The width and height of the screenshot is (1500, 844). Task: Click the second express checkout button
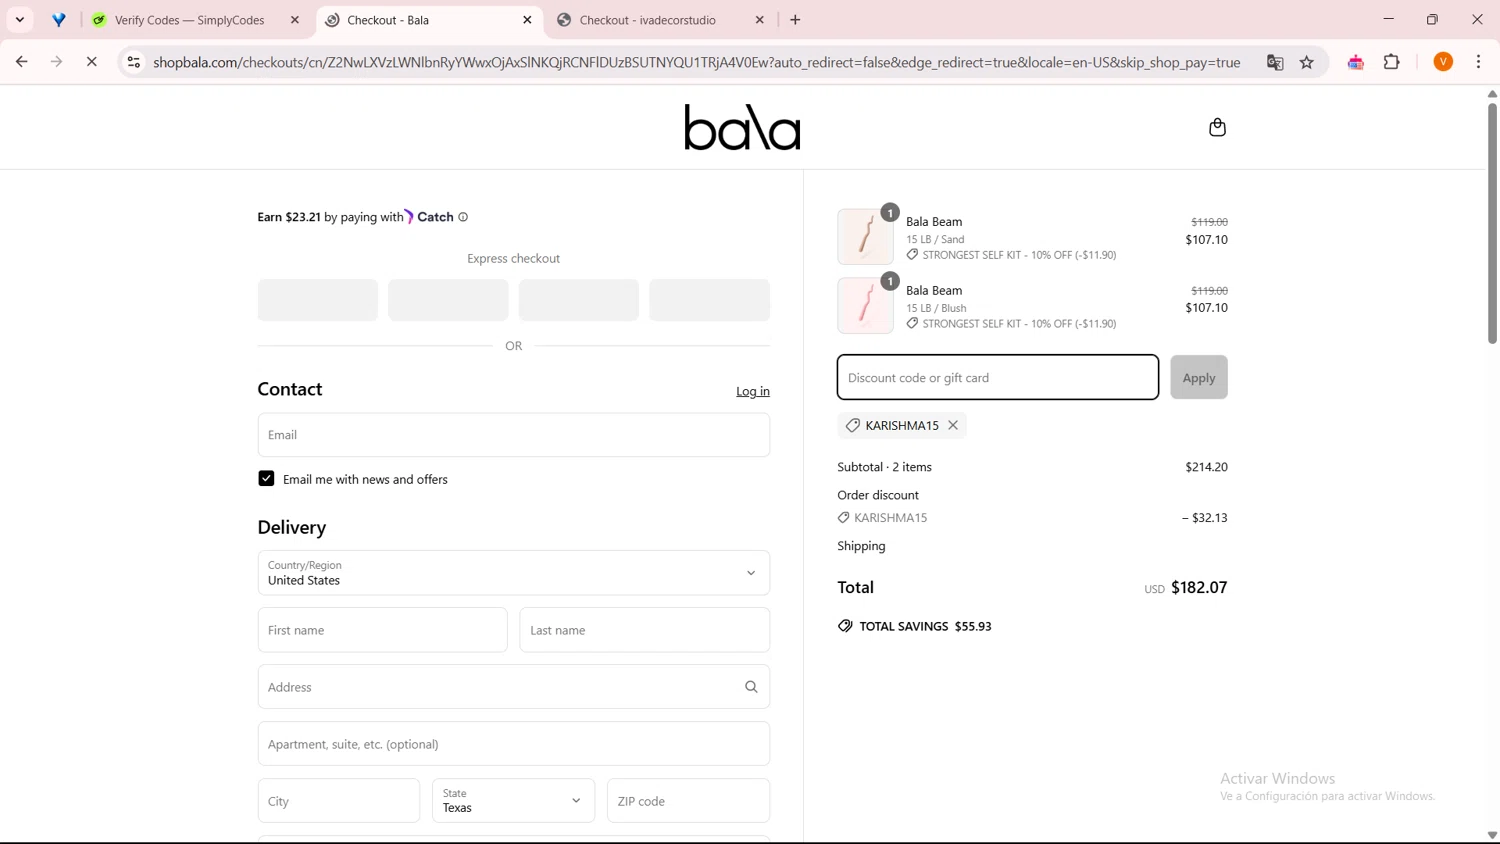pyautogui.click(x=448, y=300)
